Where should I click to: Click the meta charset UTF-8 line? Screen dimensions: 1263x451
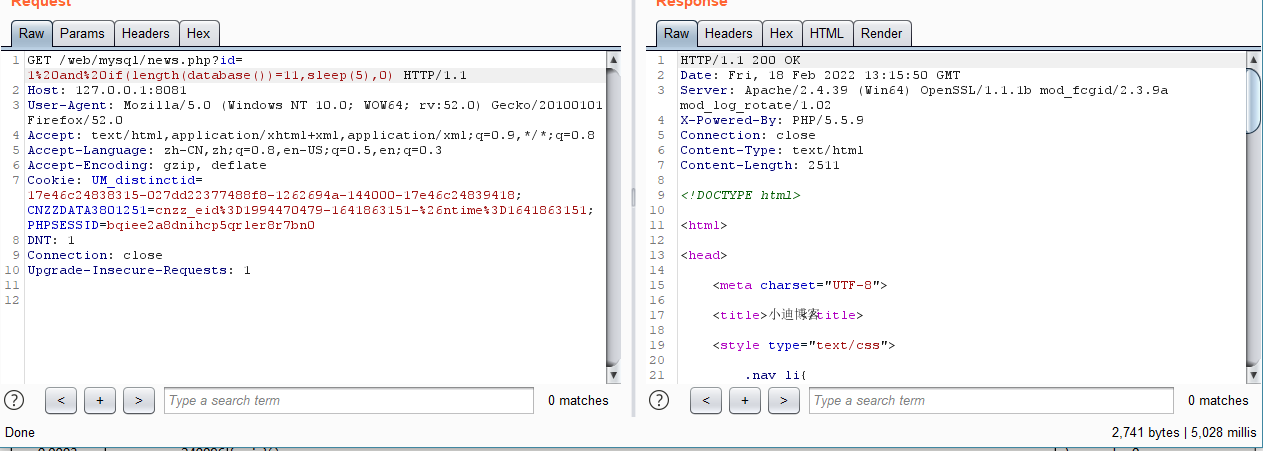pos(800,285)
